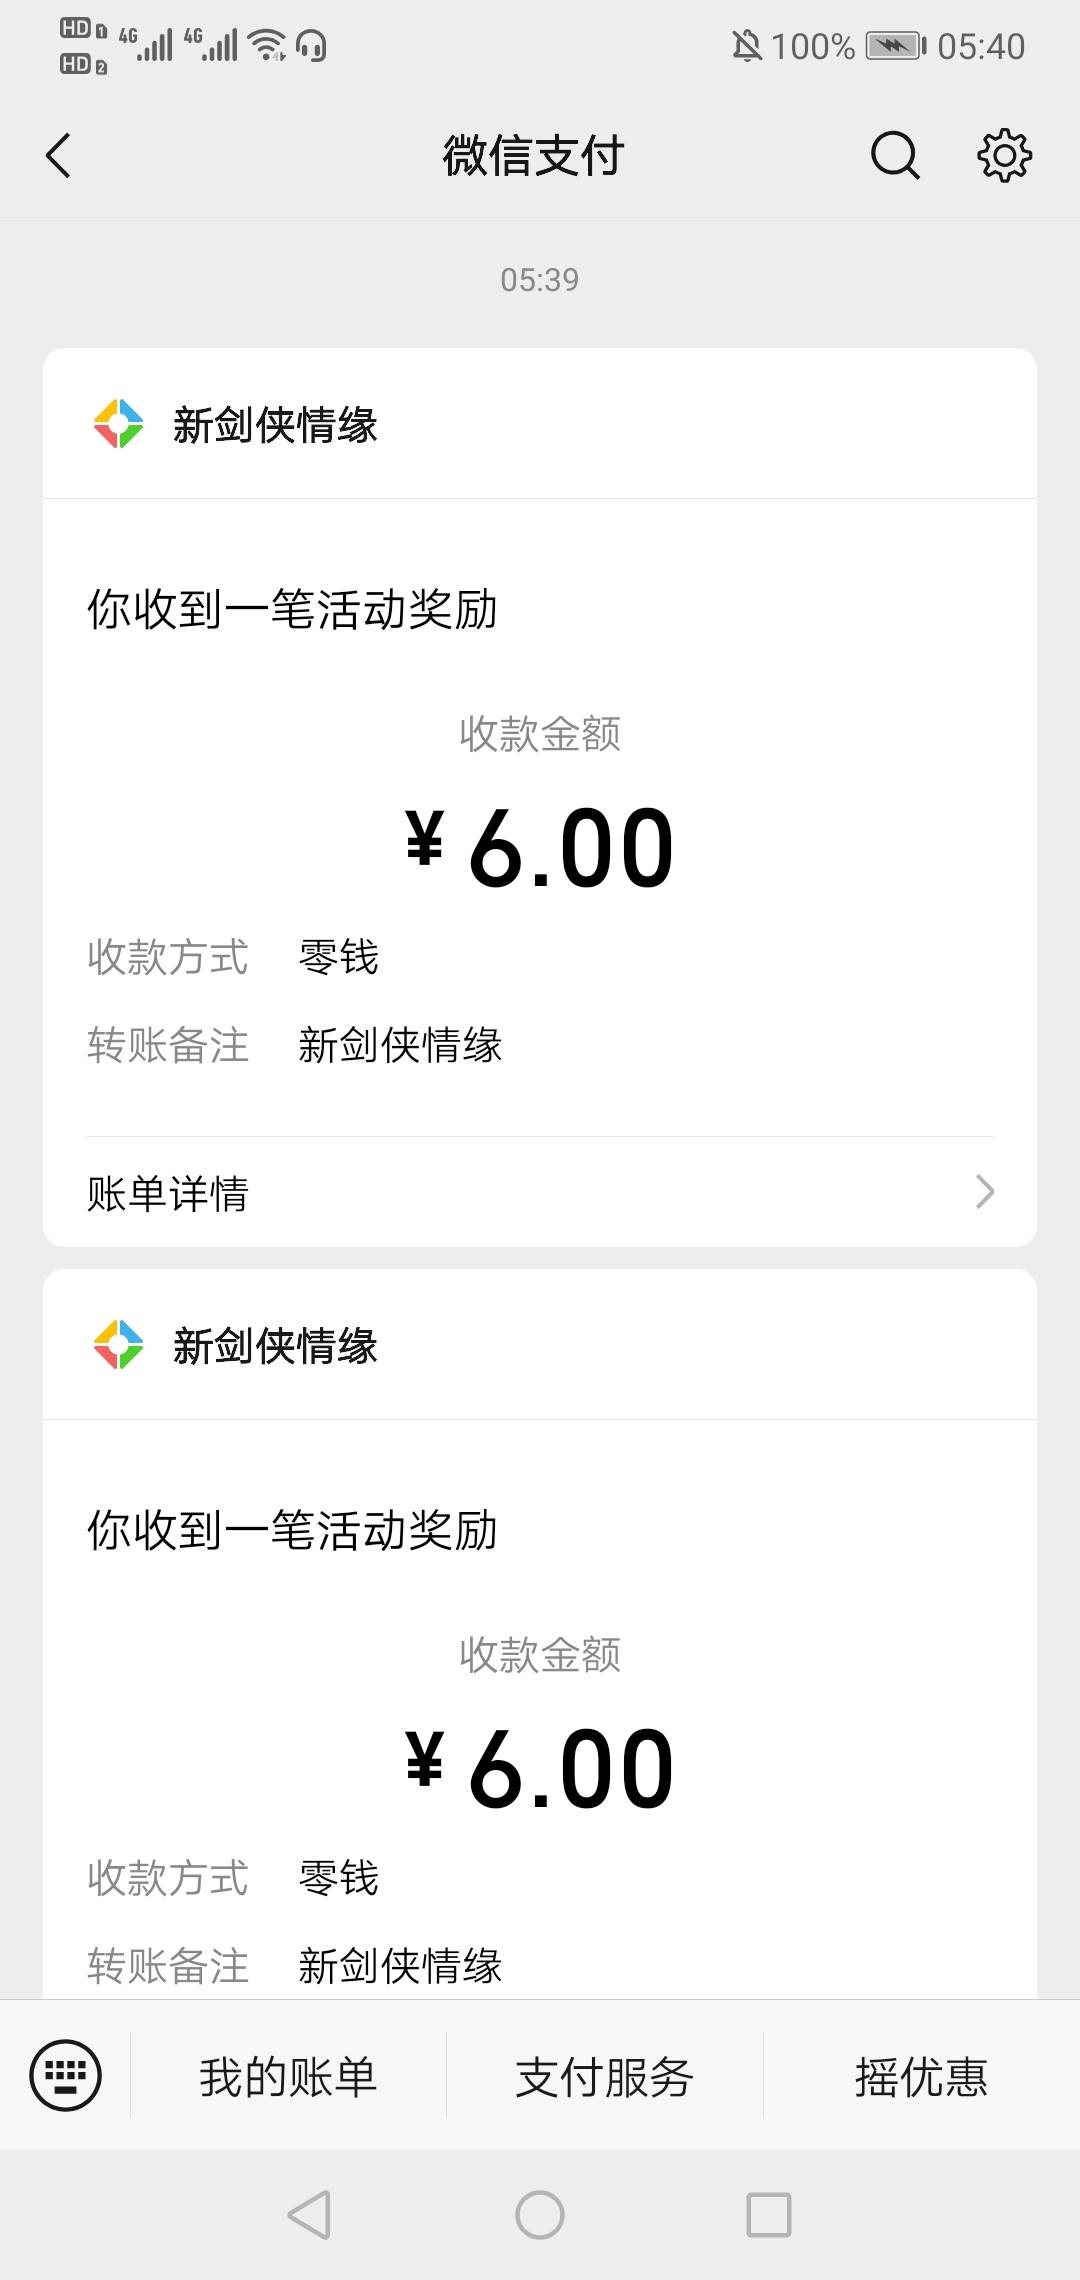Switch to keyboard input icon
This screenshot has width=1080, height=2280.
pos(66,2075)
